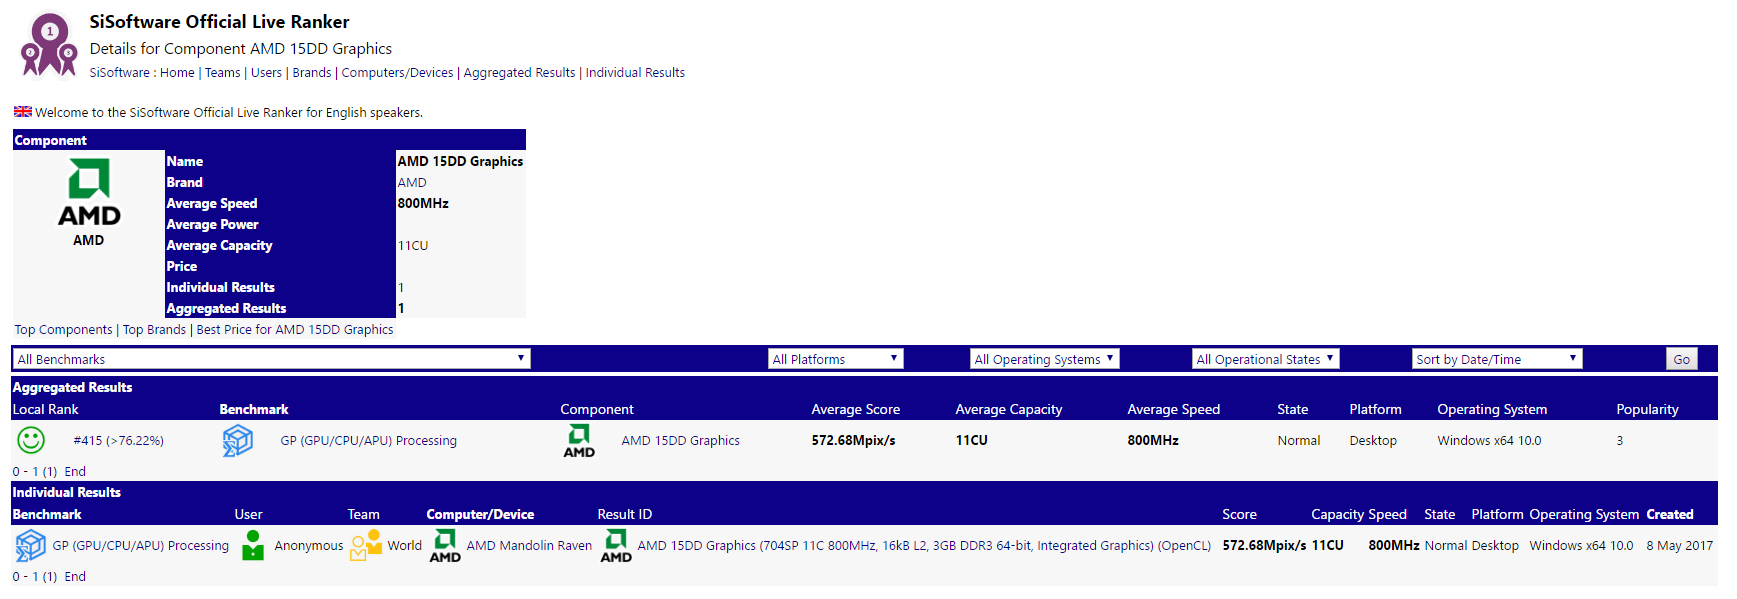Click the AMD brand value link in Component table
Image resolution: width=1737 pixels, height=599 pixels.
coord(412,182)
